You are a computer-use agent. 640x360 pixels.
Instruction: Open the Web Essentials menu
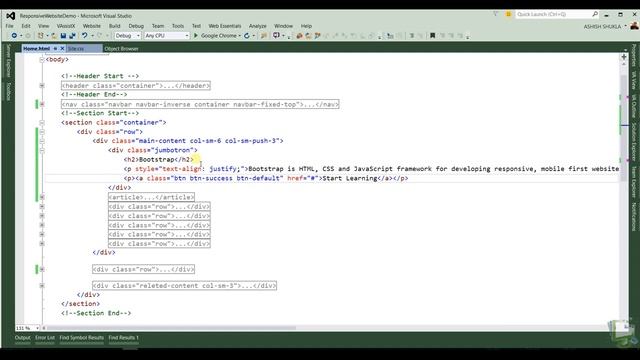pos(225,26)
